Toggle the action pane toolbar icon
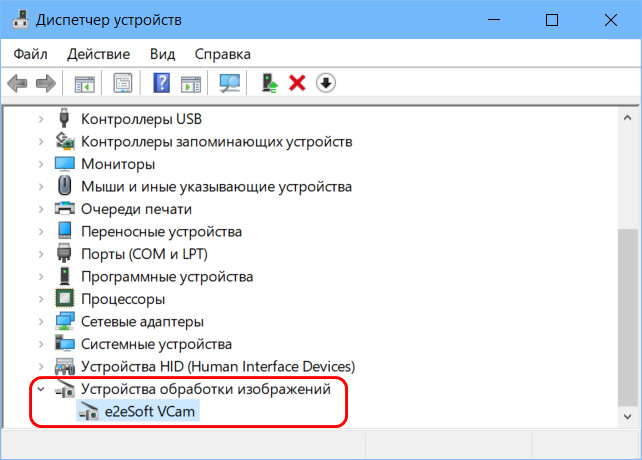This screenshot has width=642, height=460. (x=191, y=84)
